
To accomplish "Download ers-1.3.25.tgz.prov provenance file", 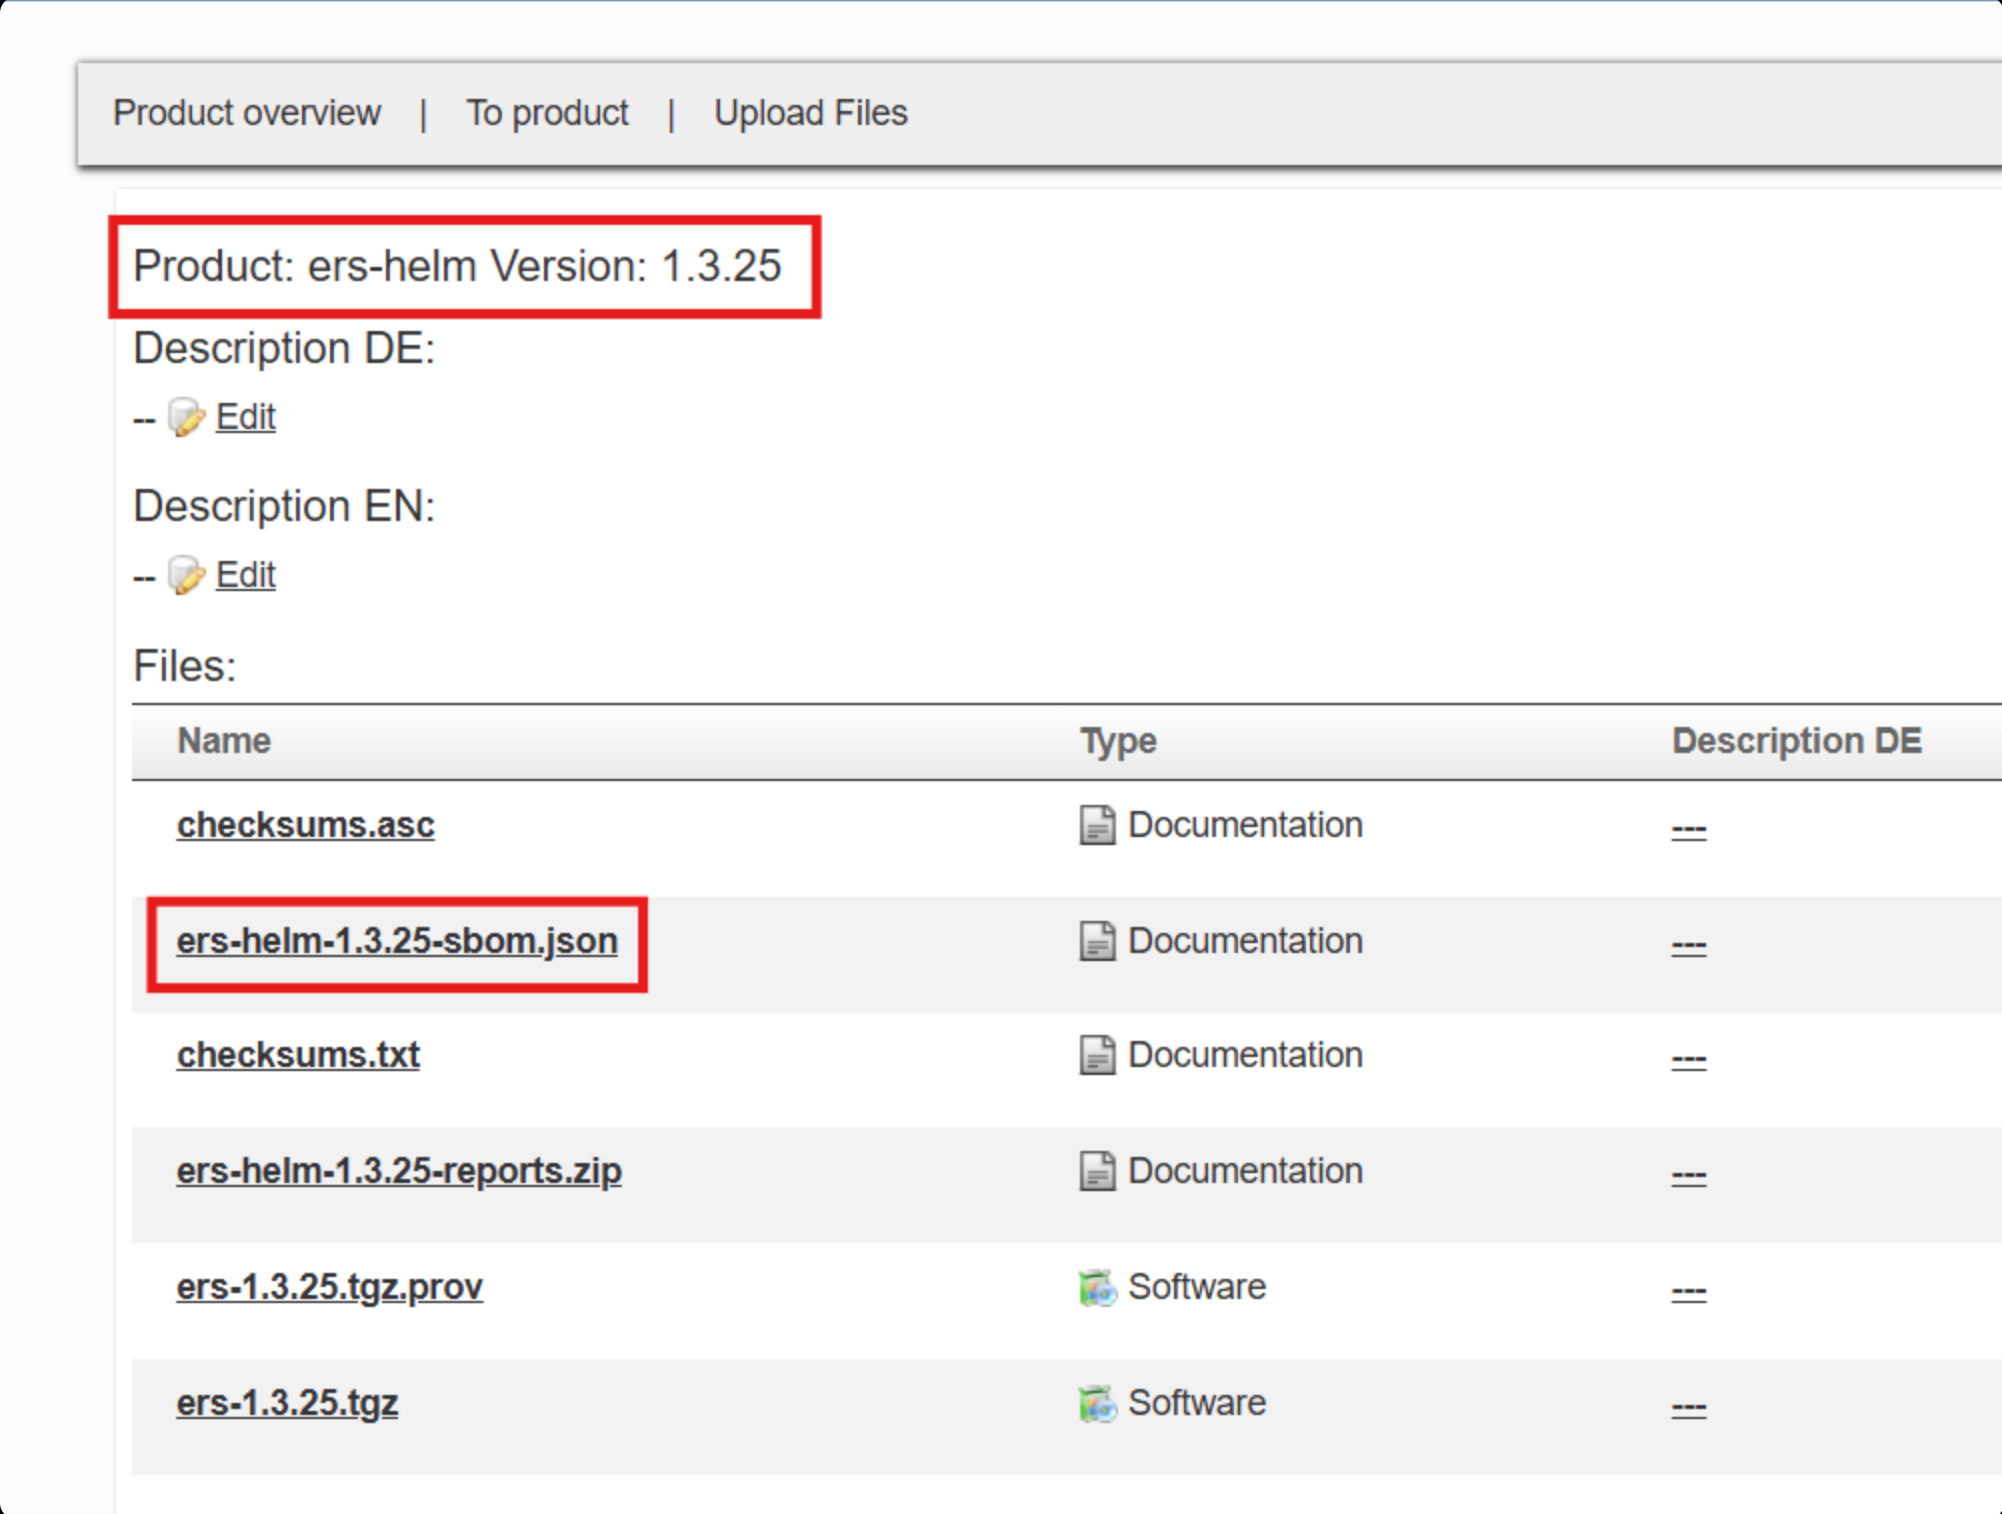I will coord(329,1287).
